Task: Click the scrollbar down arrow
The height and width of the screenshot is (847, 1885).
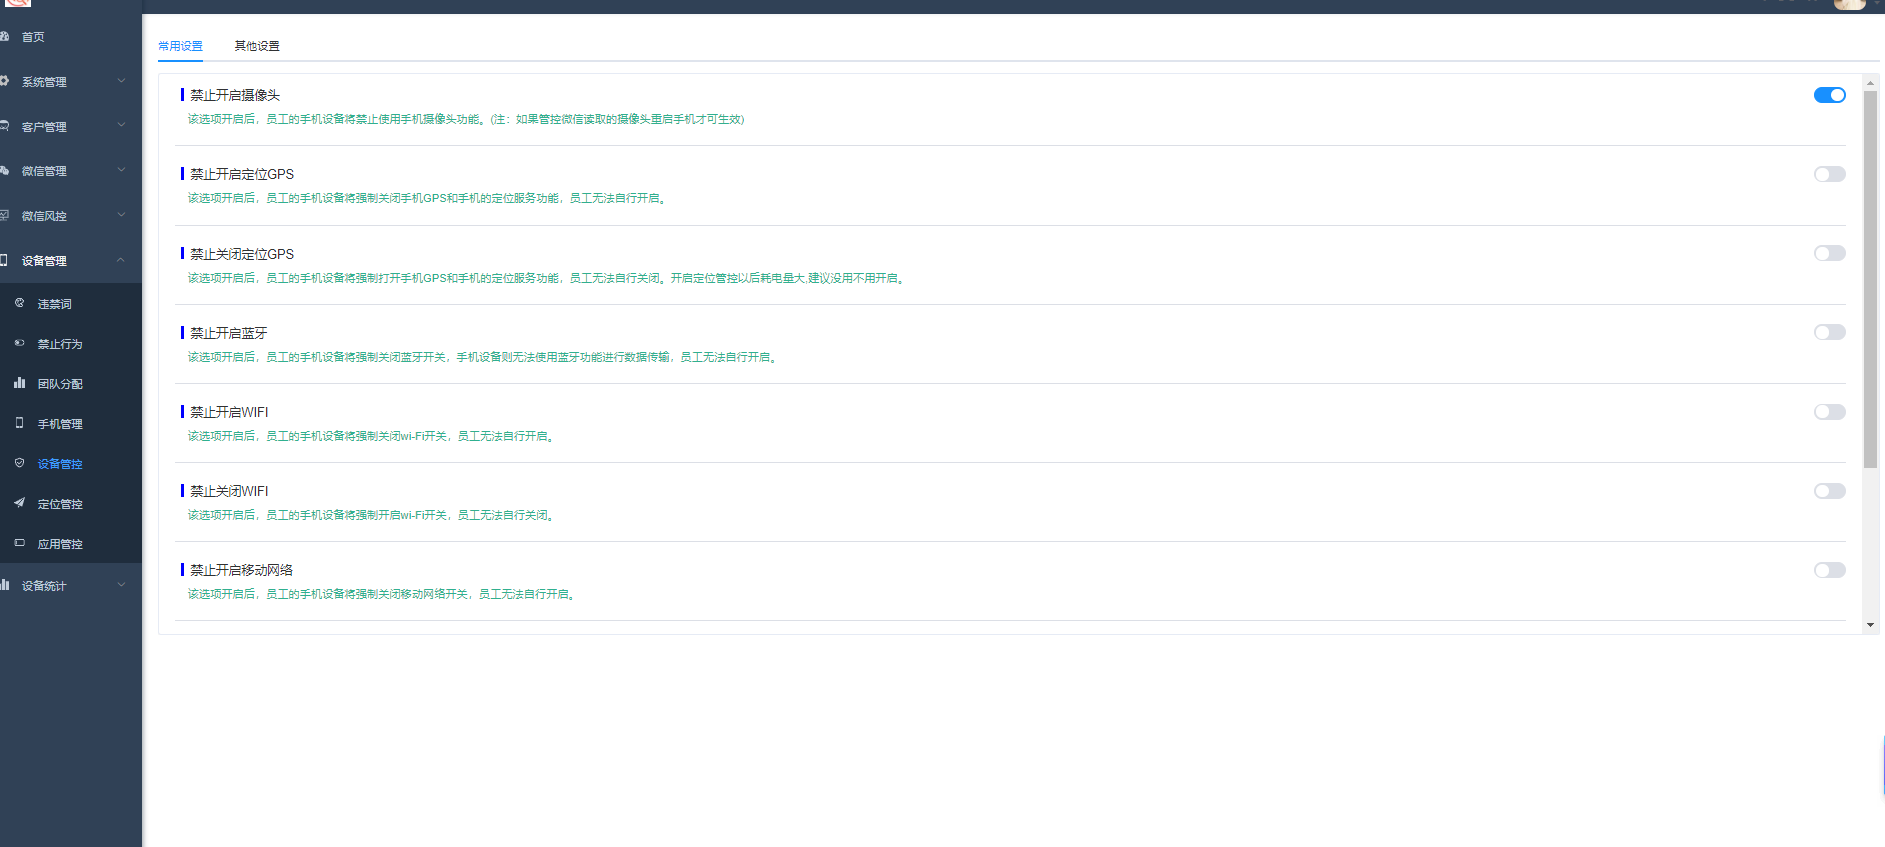Action: pos(1870,625)
